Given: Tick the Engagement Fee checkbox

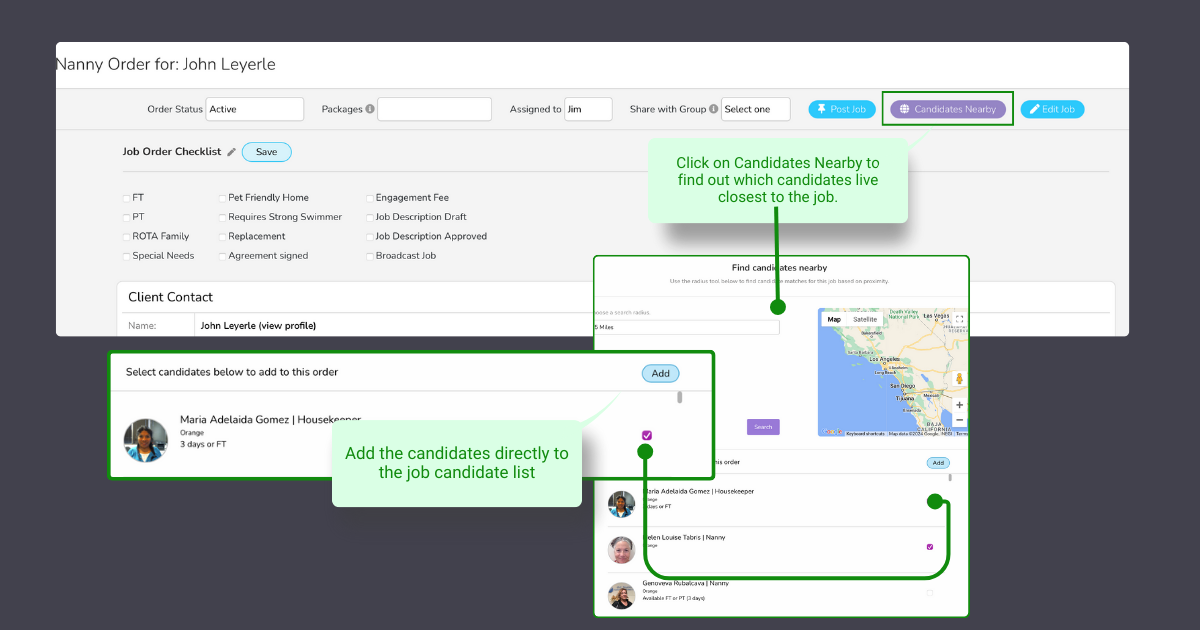Looking at the screenshot, I should point(369,198).
